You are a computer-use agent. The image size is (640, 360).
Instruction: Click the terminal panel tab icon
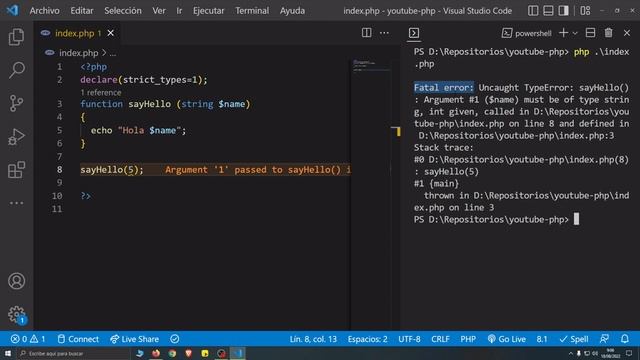click(x=413, y=33)
